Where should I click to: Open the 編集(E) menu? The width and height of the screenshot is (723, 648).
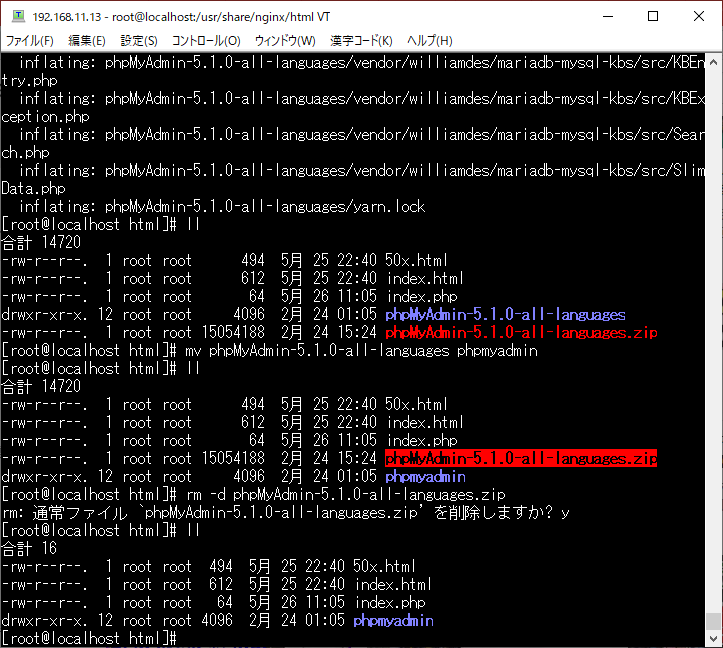coord(86,41)
